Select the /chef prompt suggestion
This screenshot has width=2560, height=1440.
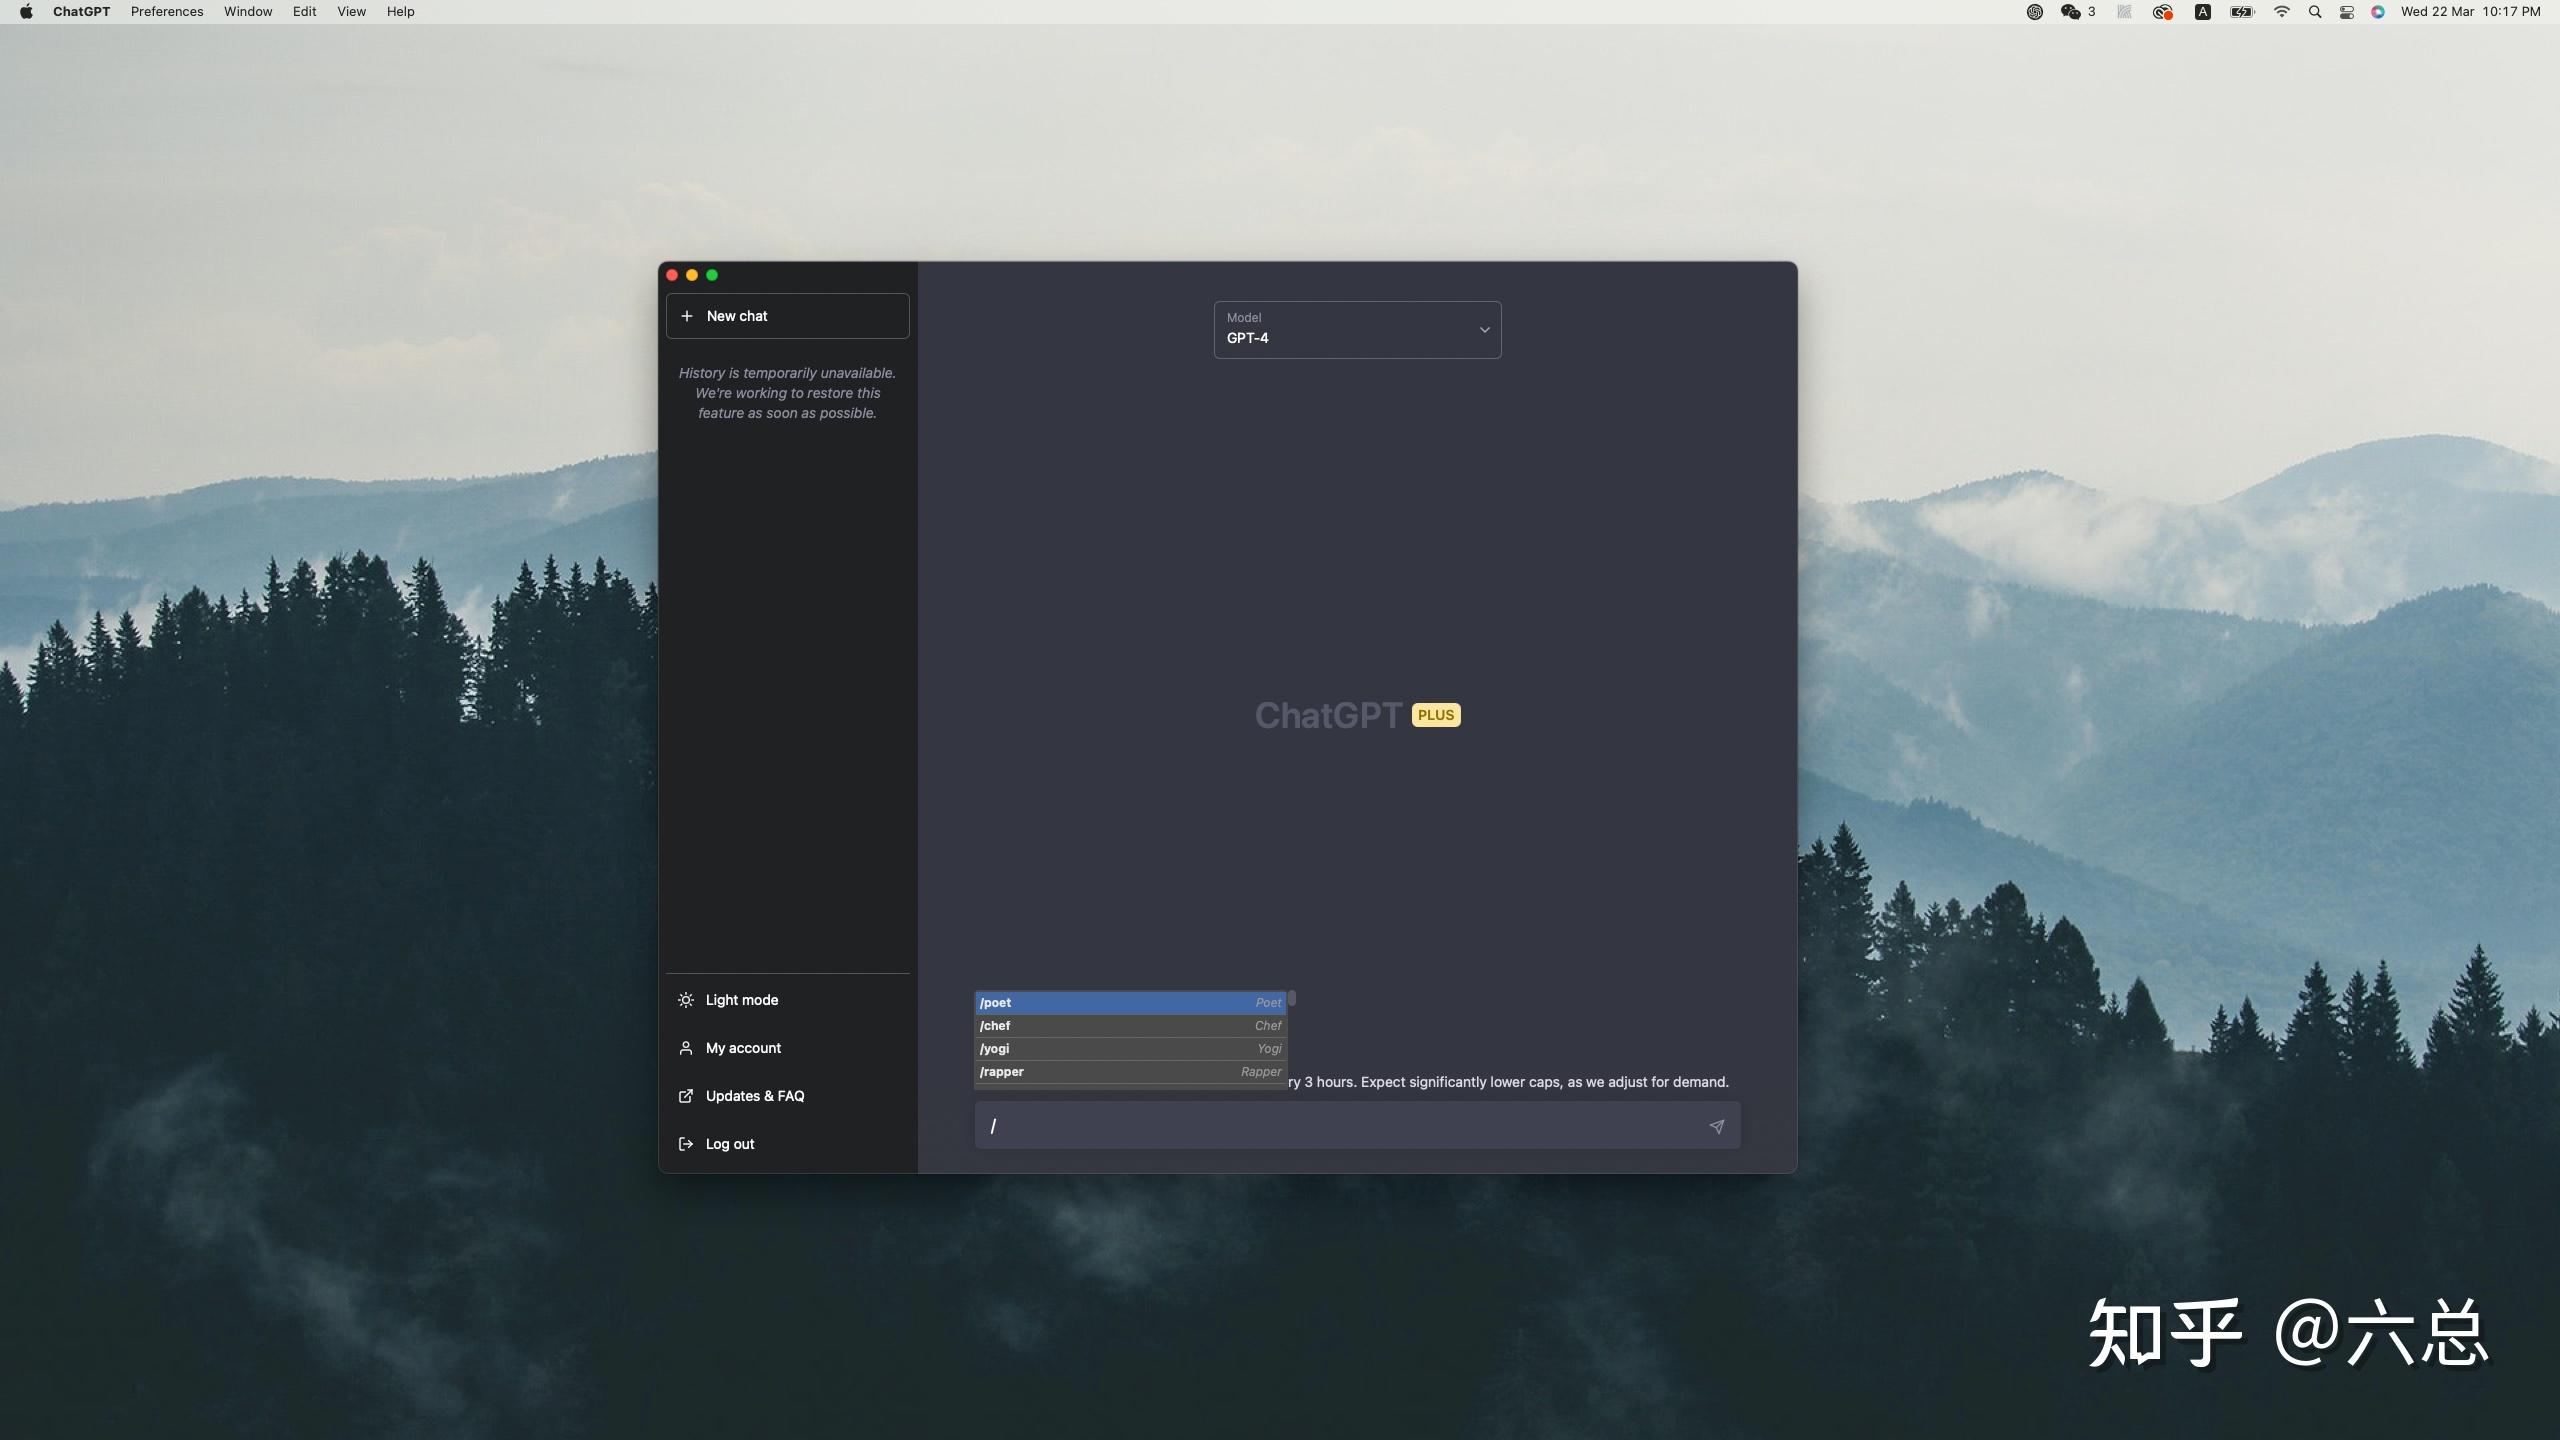tap(1130, 1026)
